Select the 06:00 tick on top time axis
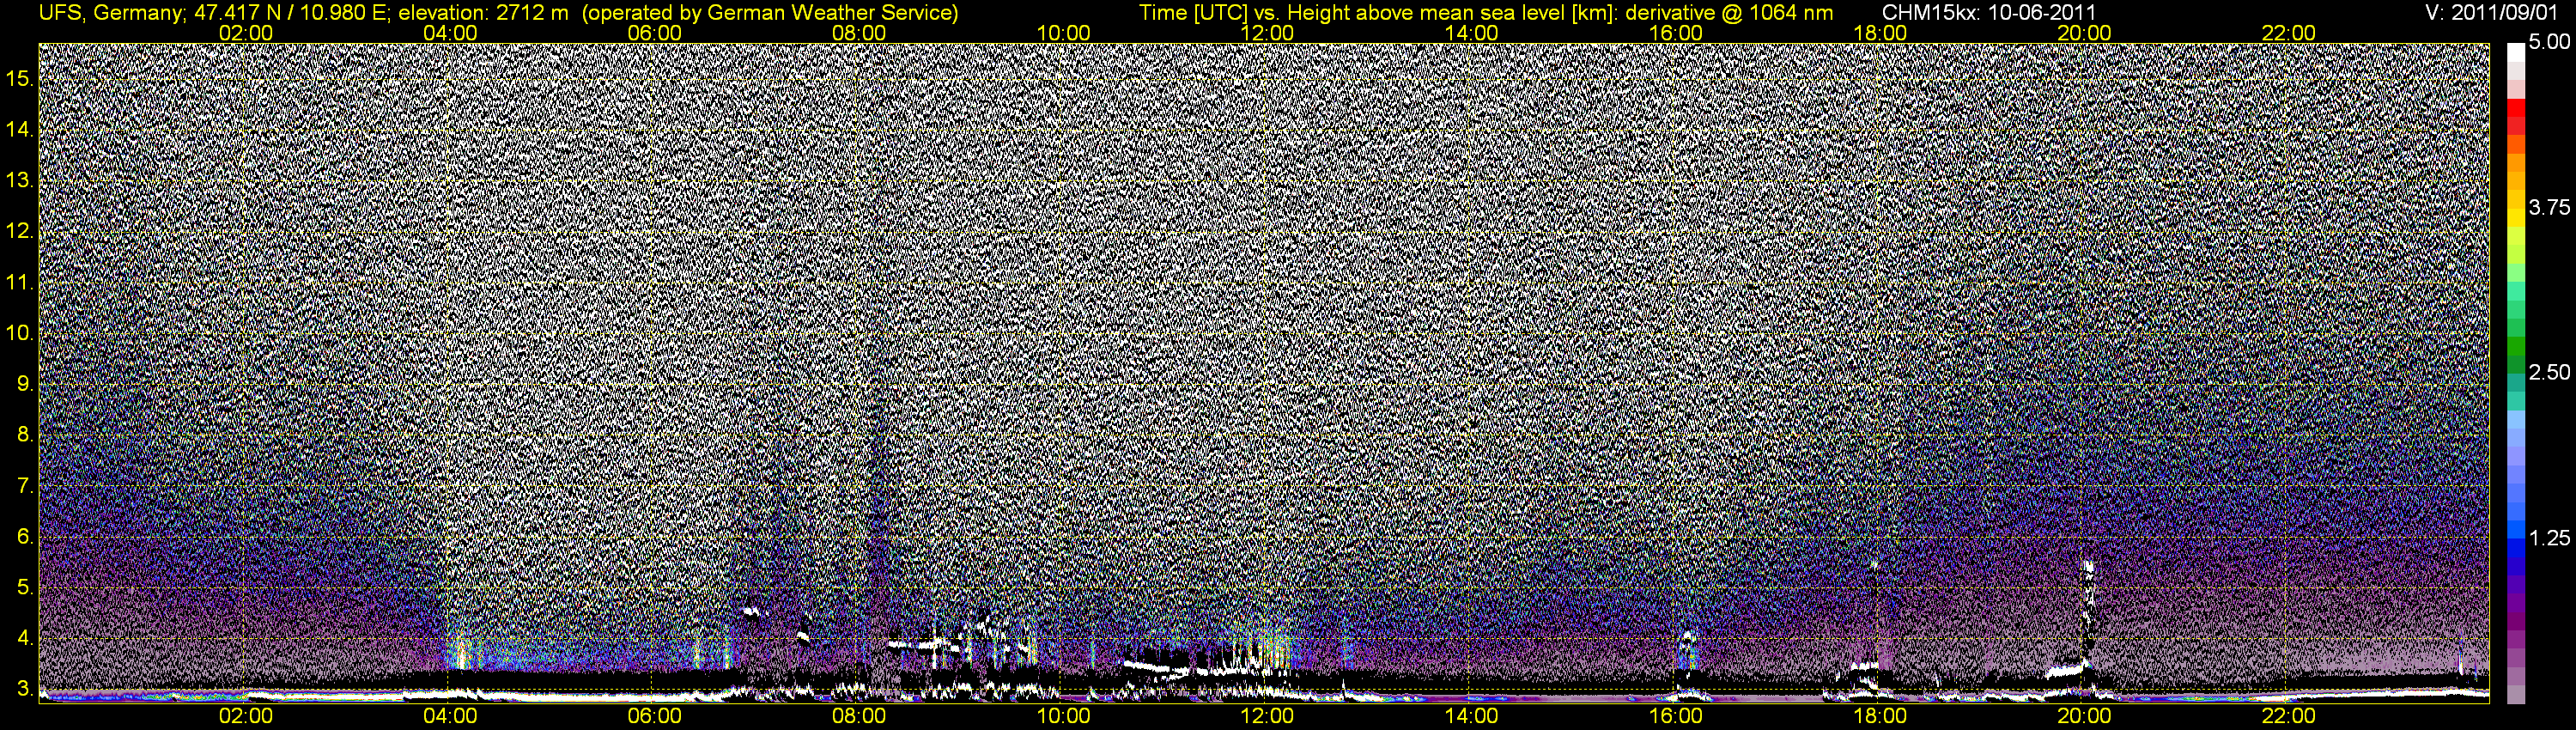 click(654, 33)
